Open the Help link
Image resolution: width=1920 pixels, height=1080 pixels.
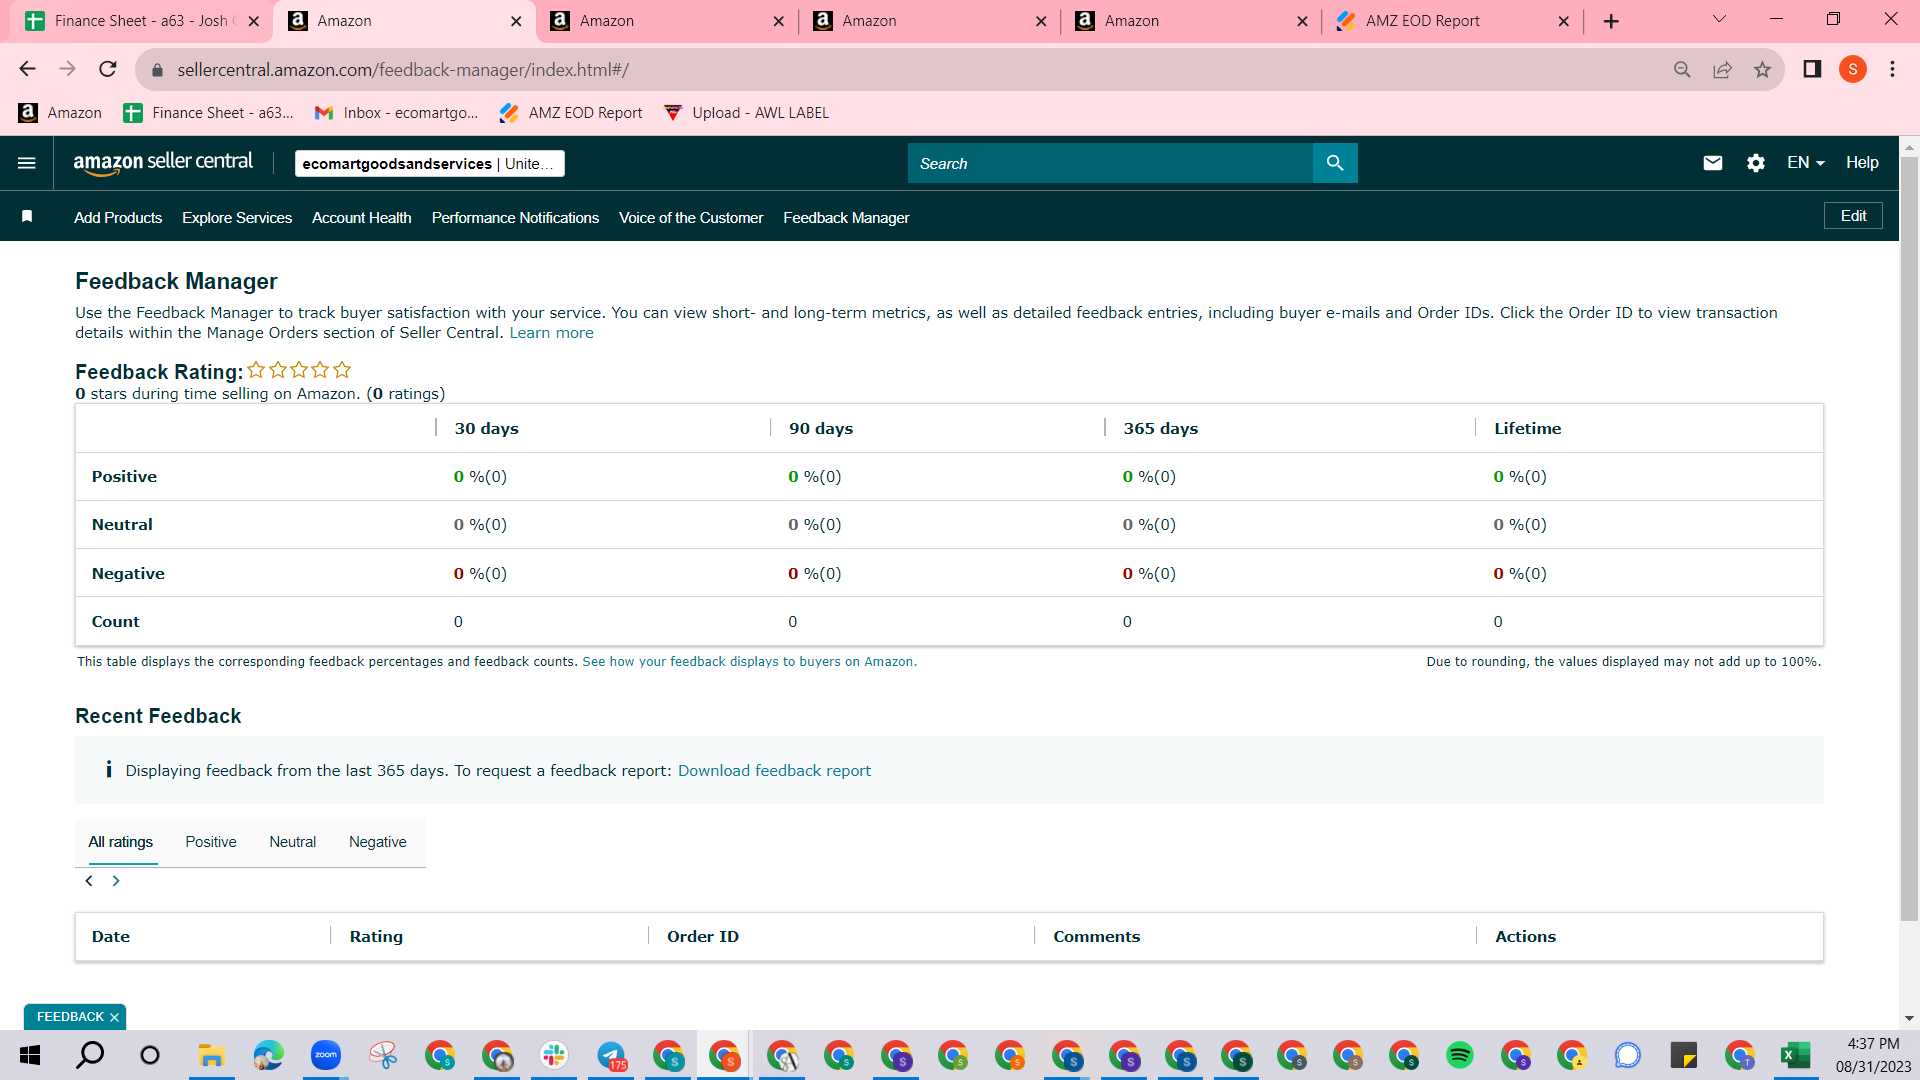pos(1862,163)
